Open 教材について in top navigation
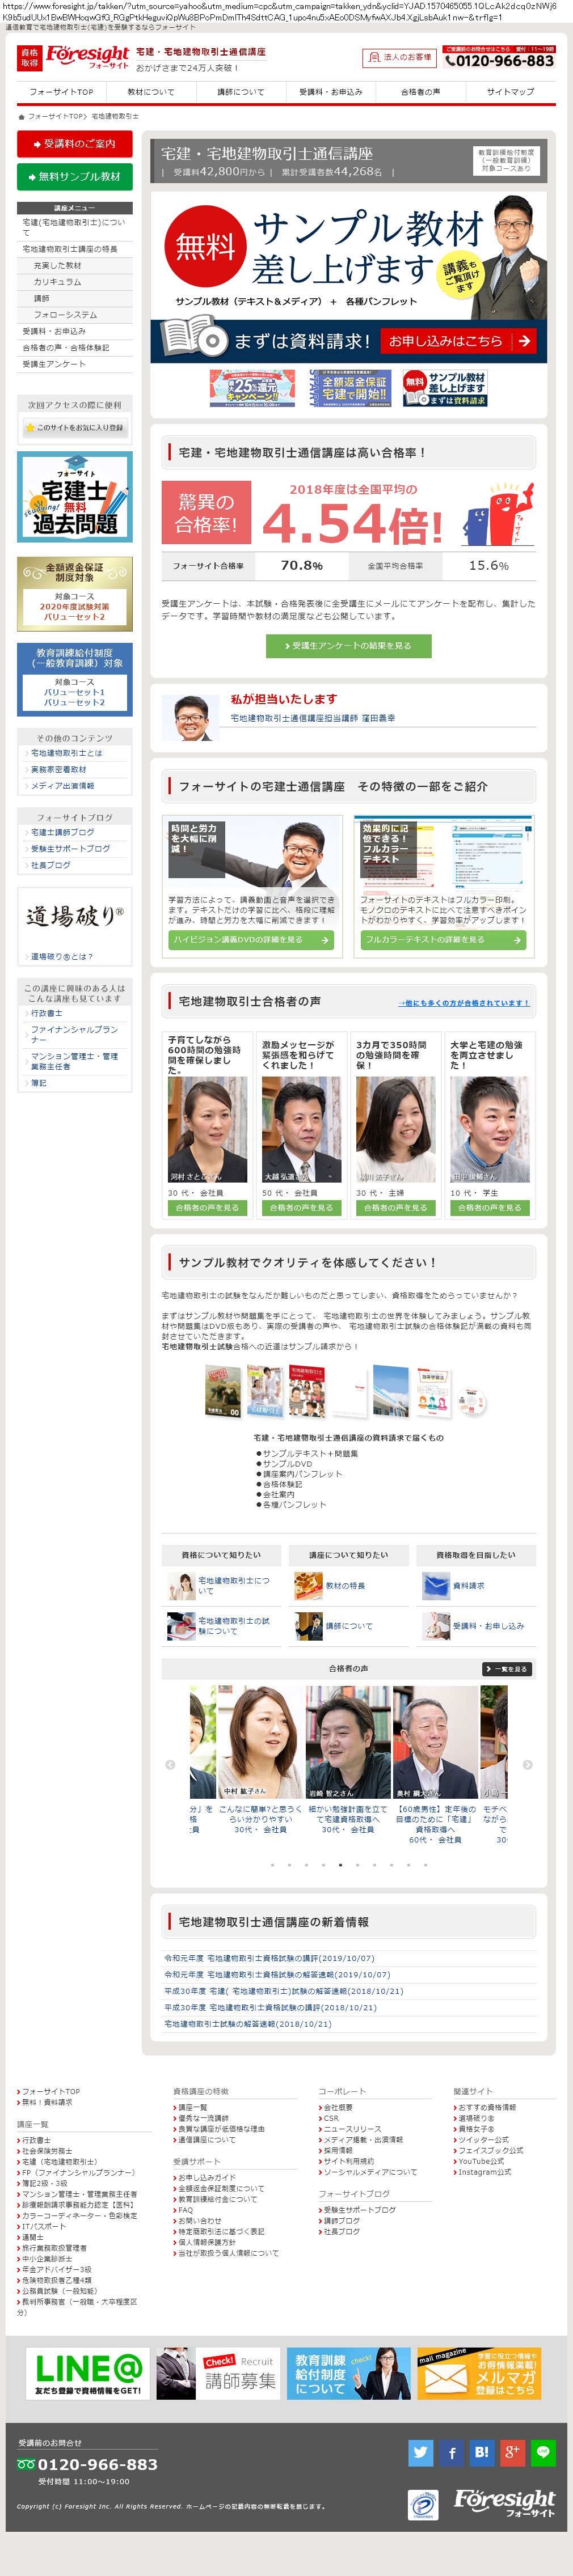Viewport: 573px width, 2576px height. tap(151, 92)
